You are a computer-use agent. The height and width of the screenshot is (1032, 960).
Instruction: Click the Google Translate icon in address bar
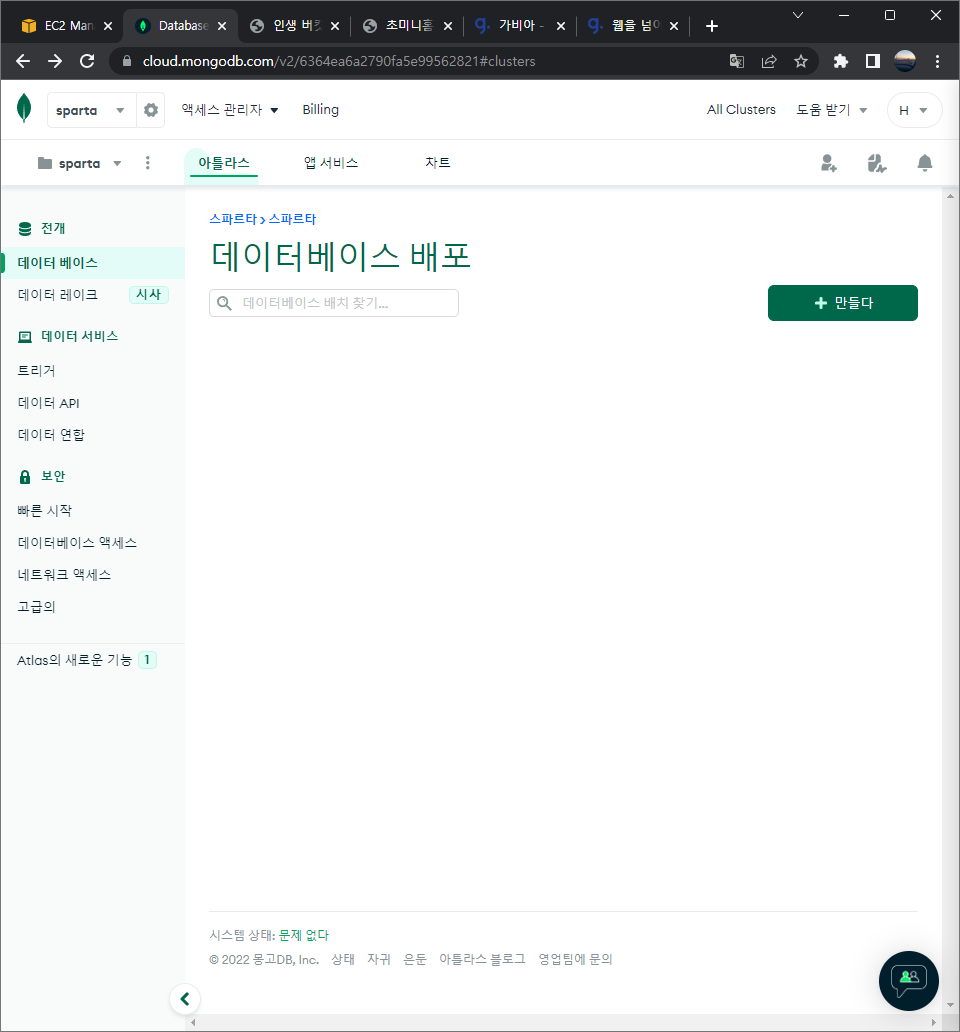(737, 61)
